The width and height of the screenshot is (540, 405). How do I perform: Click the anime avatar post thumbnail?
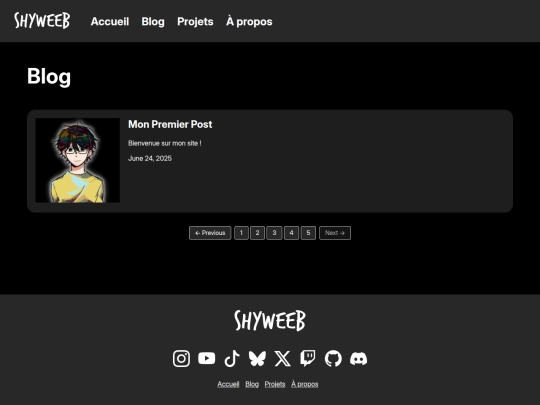(x=77, y=160)
